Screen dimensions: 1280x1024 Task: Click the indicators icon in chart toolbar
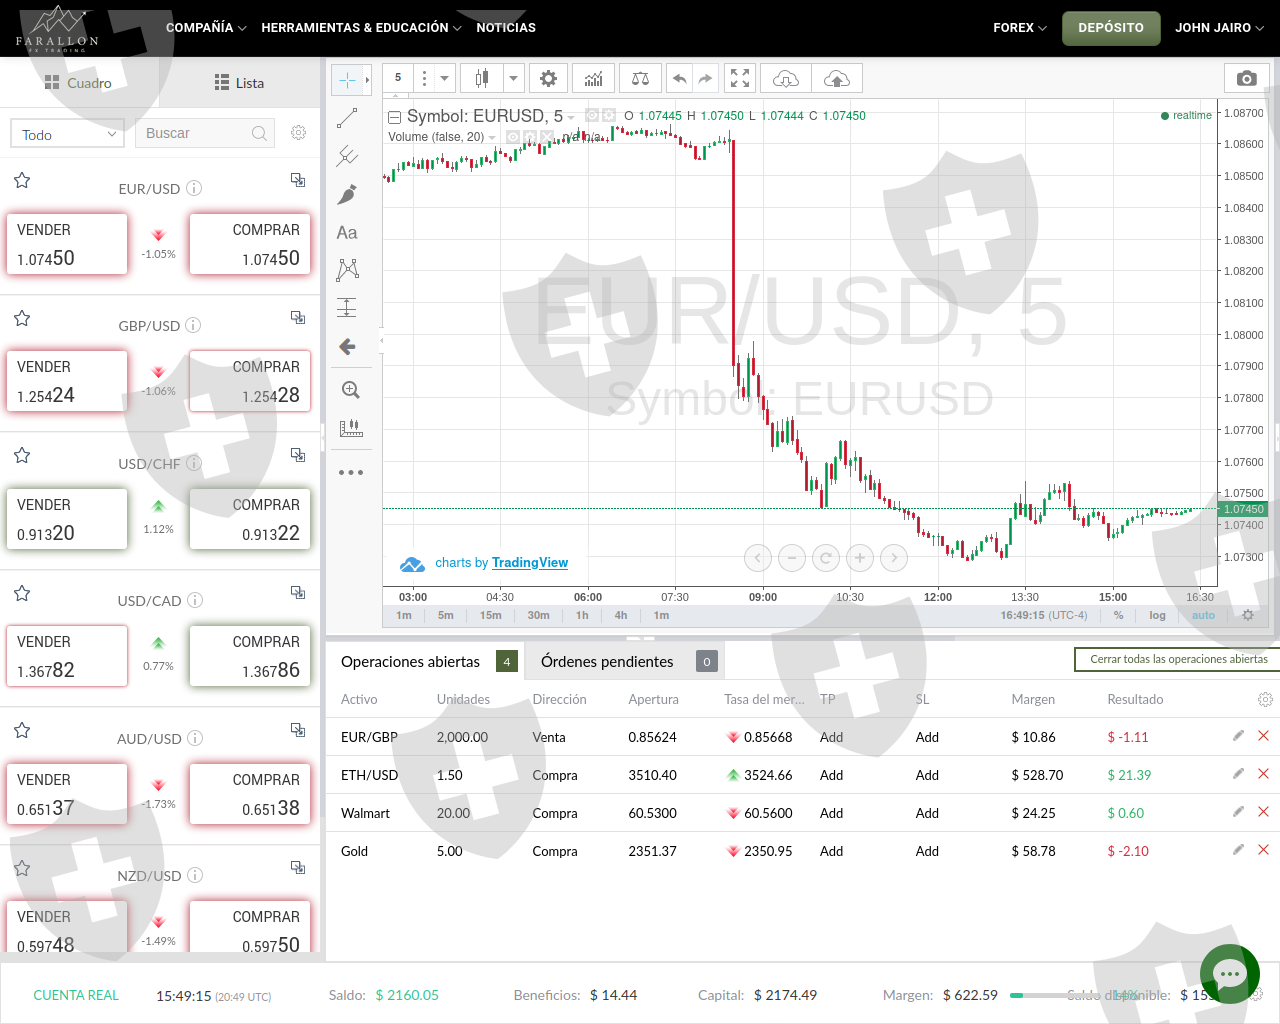click(x=594, y=78)
